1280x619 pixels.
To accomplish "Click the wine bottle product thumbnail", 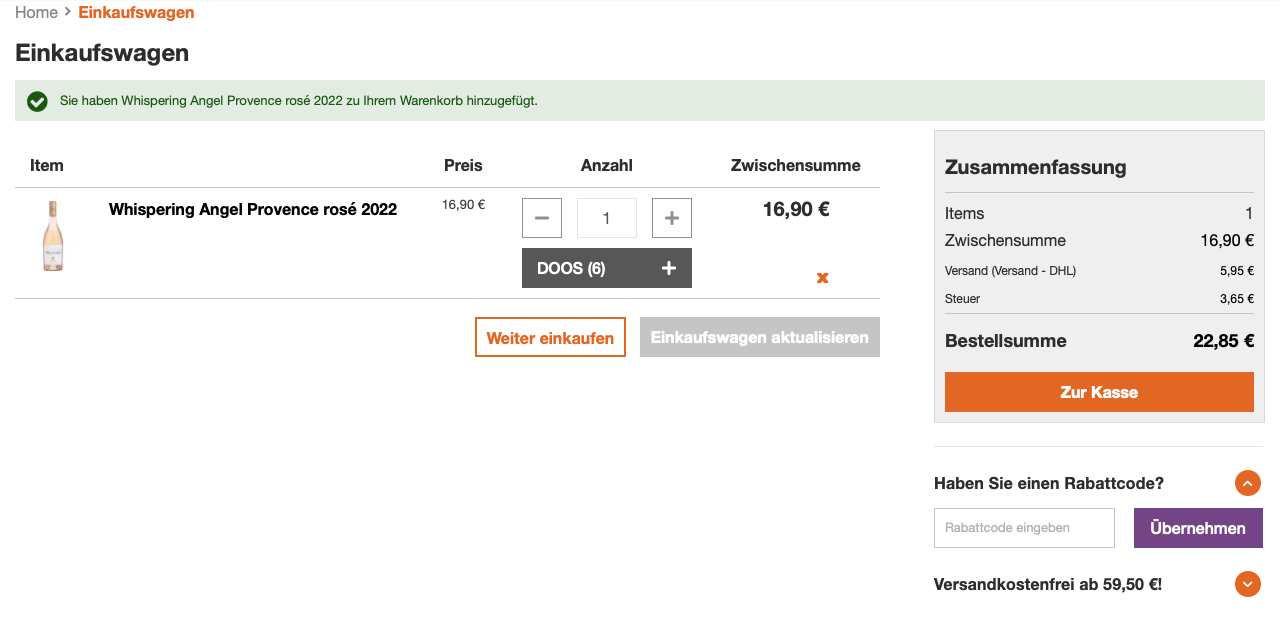I will click(x=53, y=238).
